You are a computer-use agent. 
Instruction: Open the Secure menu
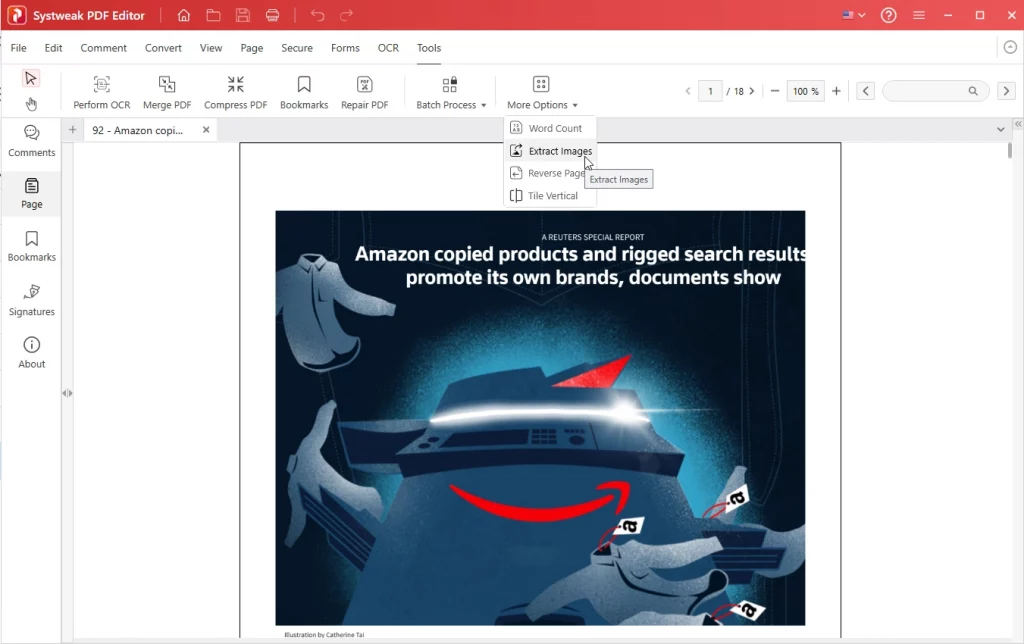click(x=297, y=48)
